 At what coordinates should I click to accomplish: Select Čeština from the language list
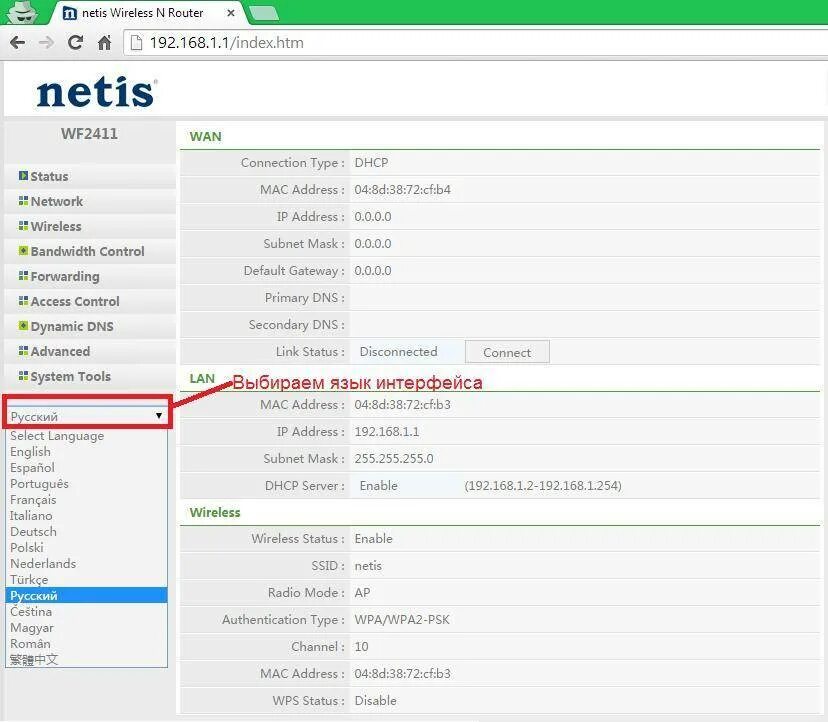pos(87,612)
